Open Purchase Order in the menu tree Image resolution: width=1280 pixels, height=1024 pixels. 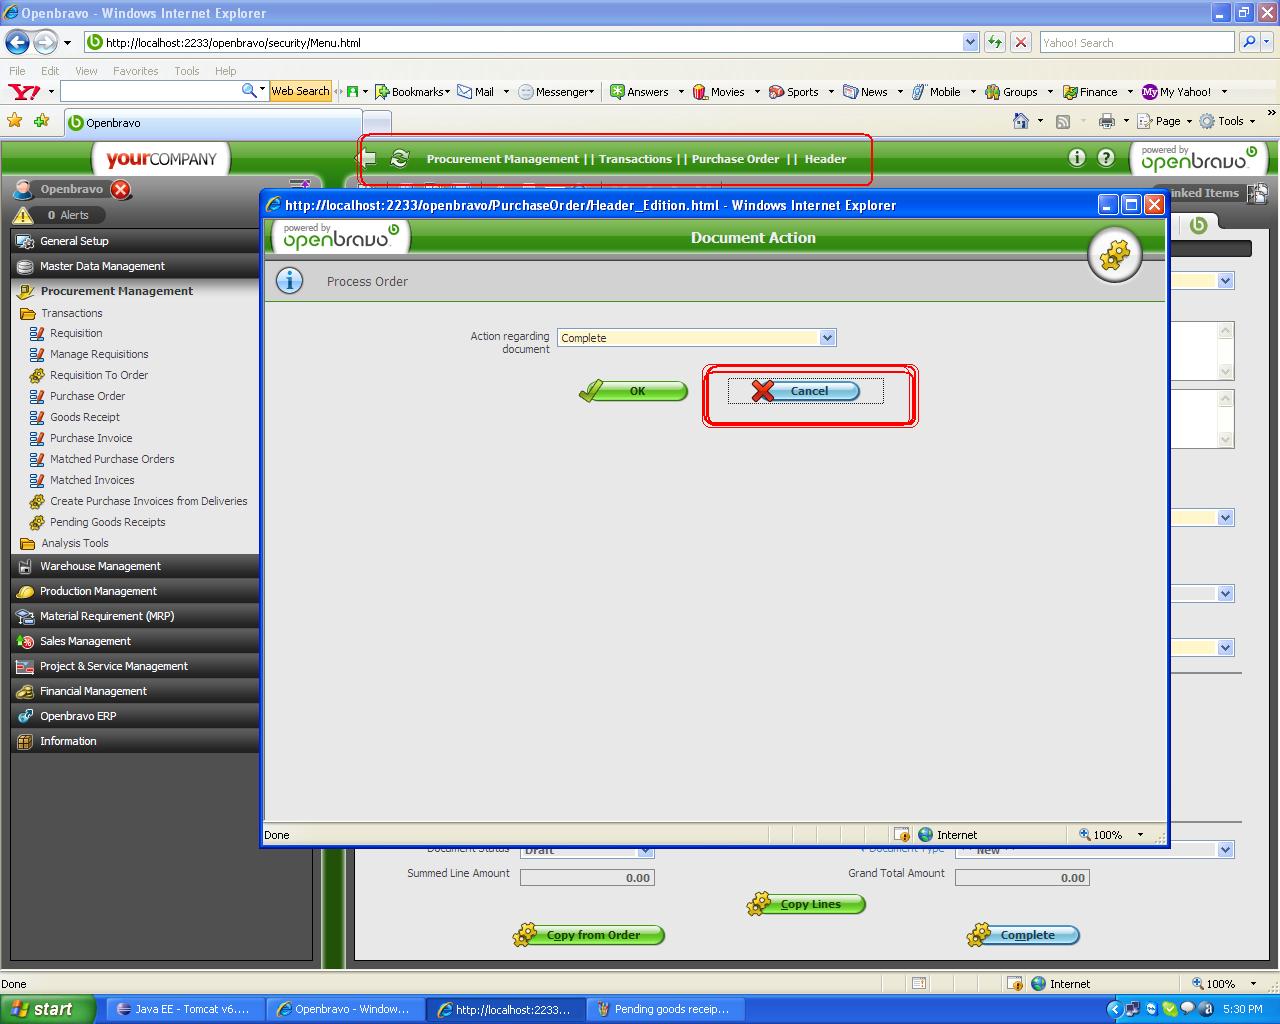point(87,396)
